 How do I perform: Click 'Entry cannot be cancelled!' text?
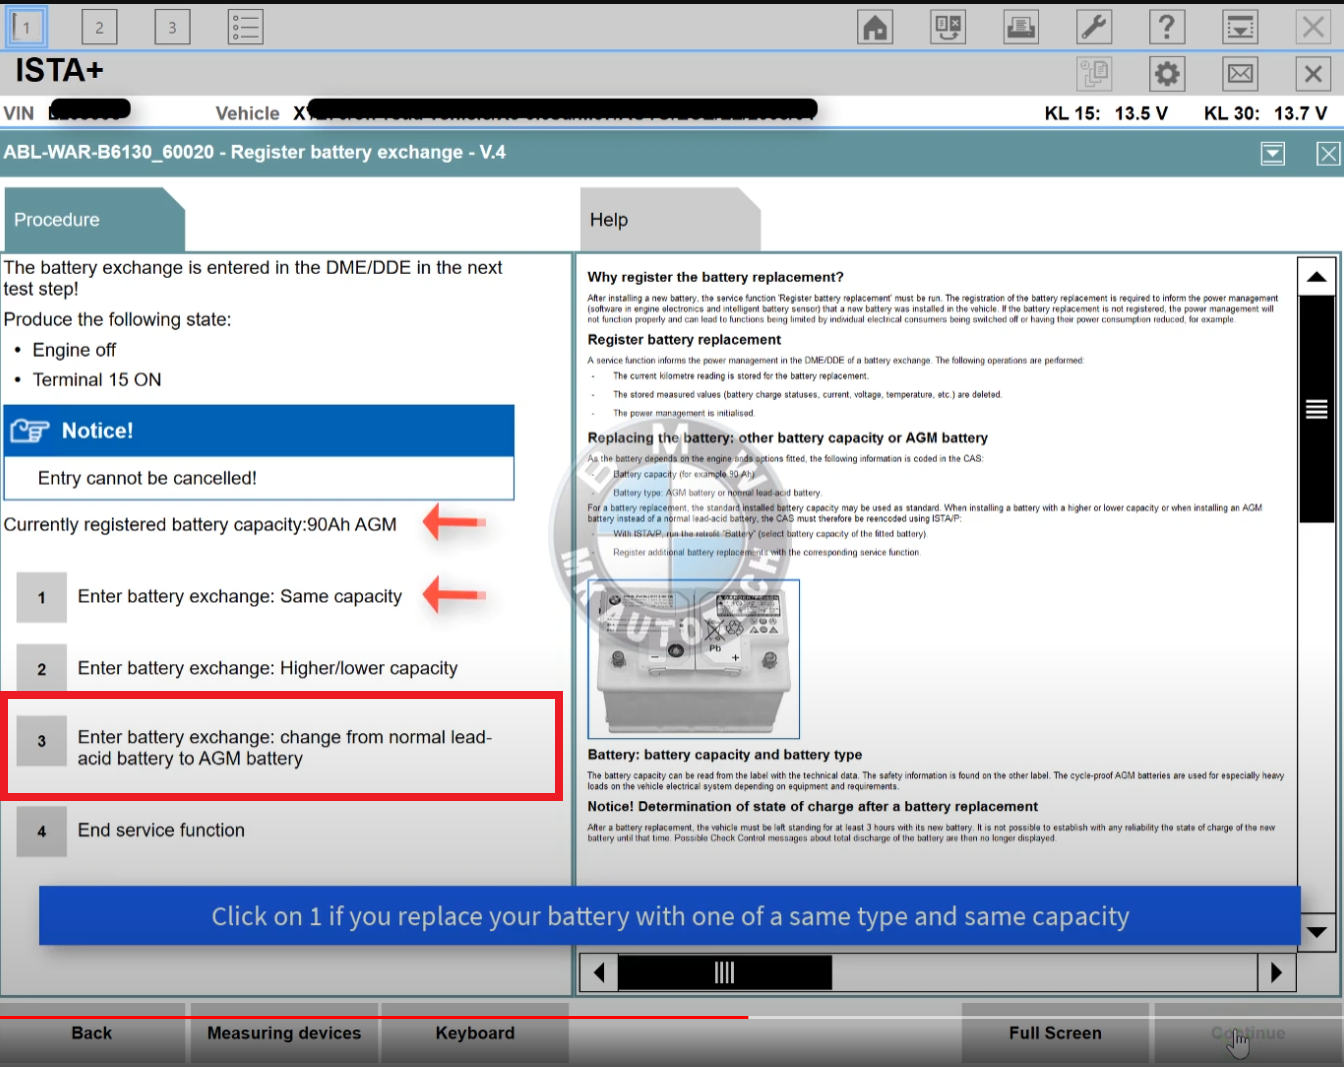pos(147,478)
